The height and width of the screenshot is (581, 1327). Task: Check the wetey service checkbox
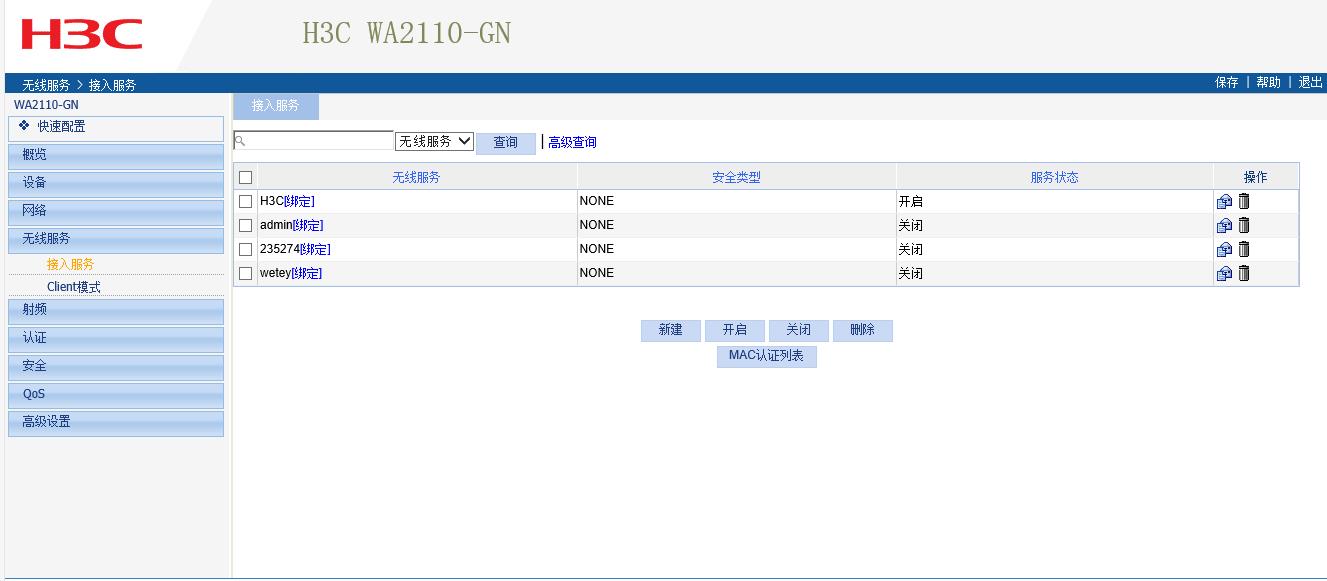coord(246,273)
